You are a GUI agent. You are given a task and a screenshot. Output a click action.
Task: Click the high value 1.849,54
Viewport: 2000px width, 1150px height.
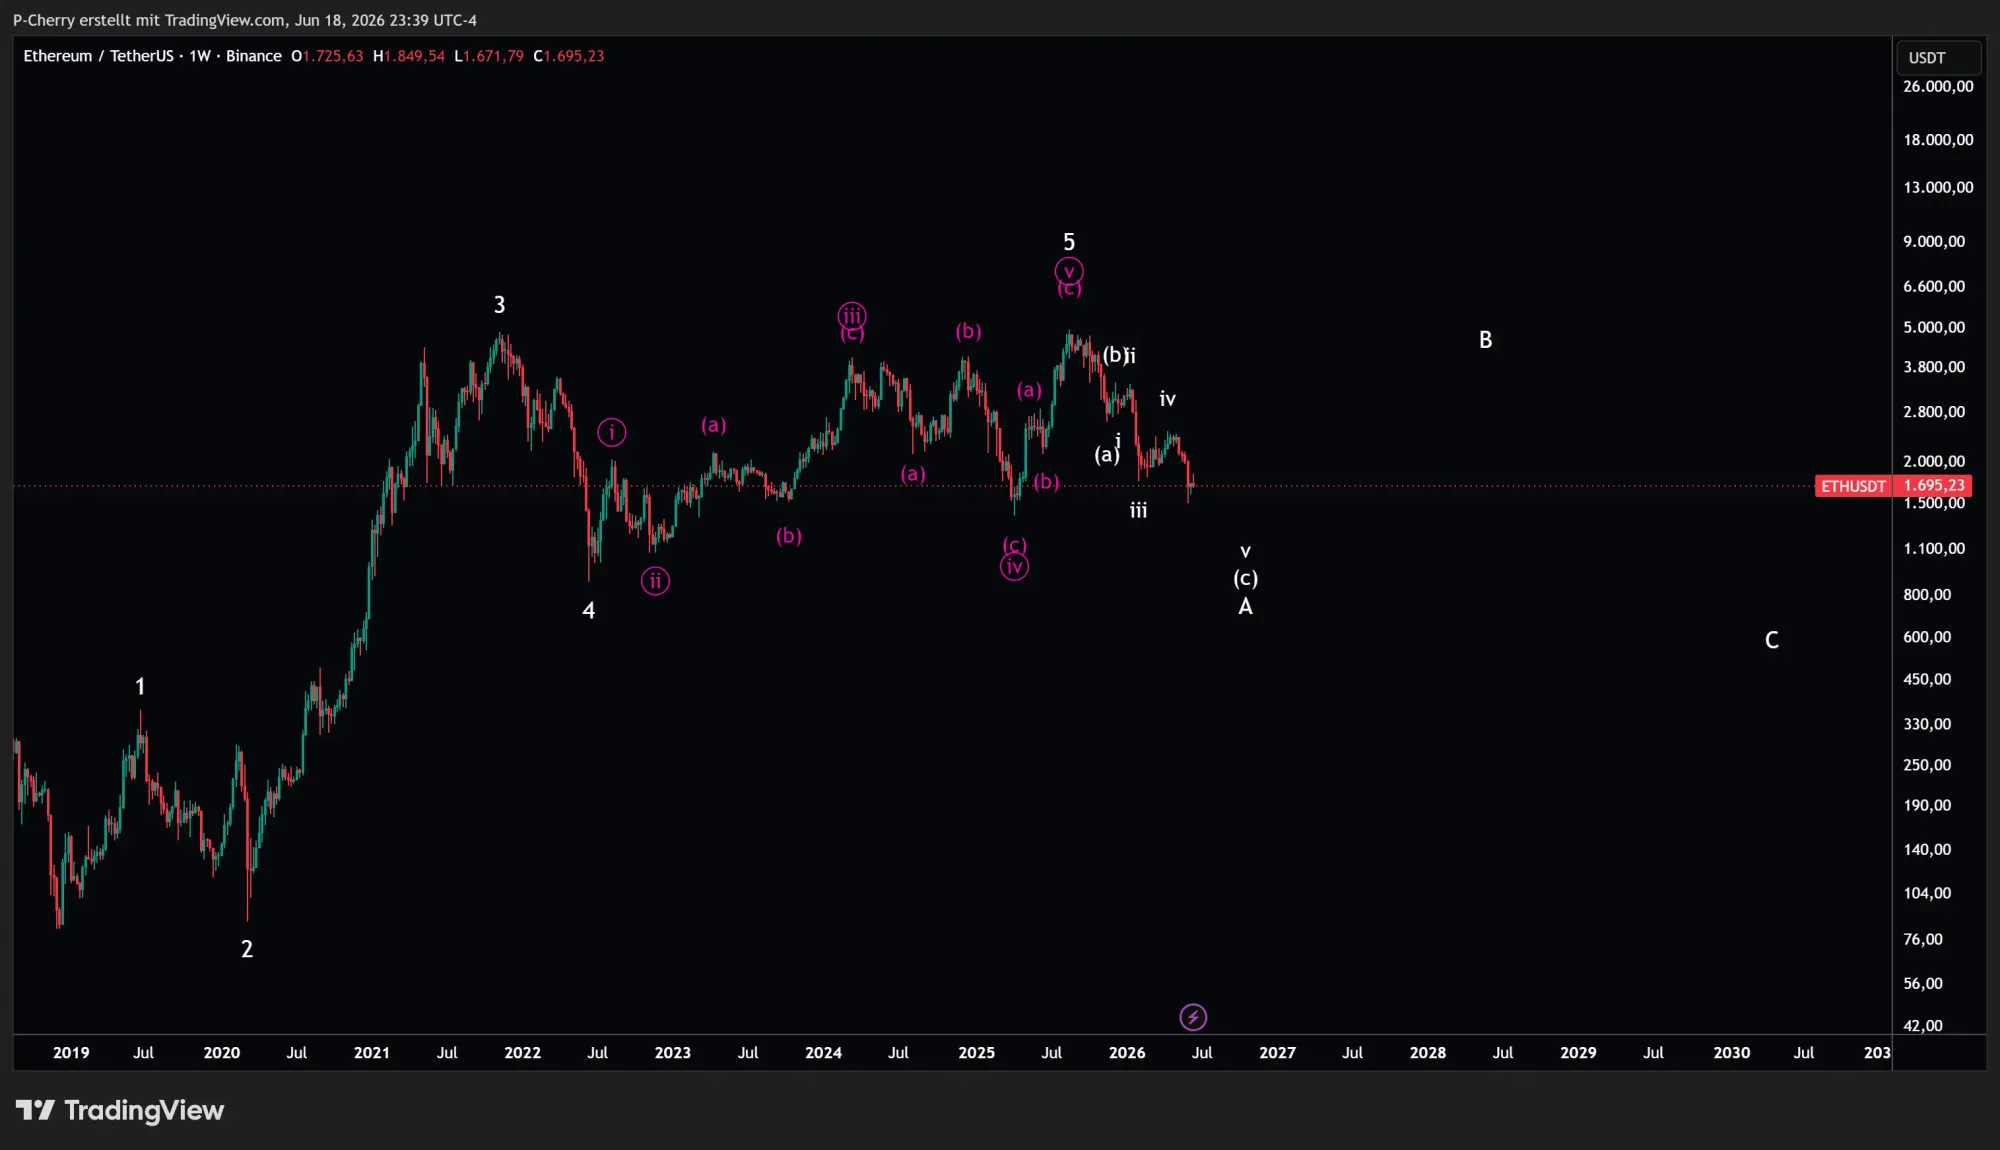pos(414,56)
